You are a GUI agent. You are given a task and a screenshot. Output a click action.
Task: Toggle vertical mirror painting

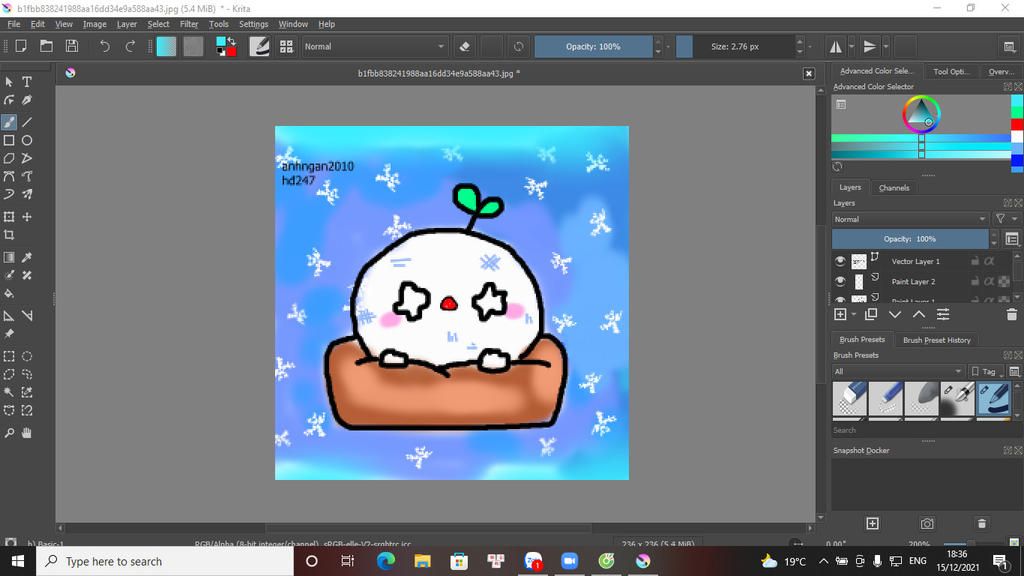pyautogui.click(x=870, y=46)
